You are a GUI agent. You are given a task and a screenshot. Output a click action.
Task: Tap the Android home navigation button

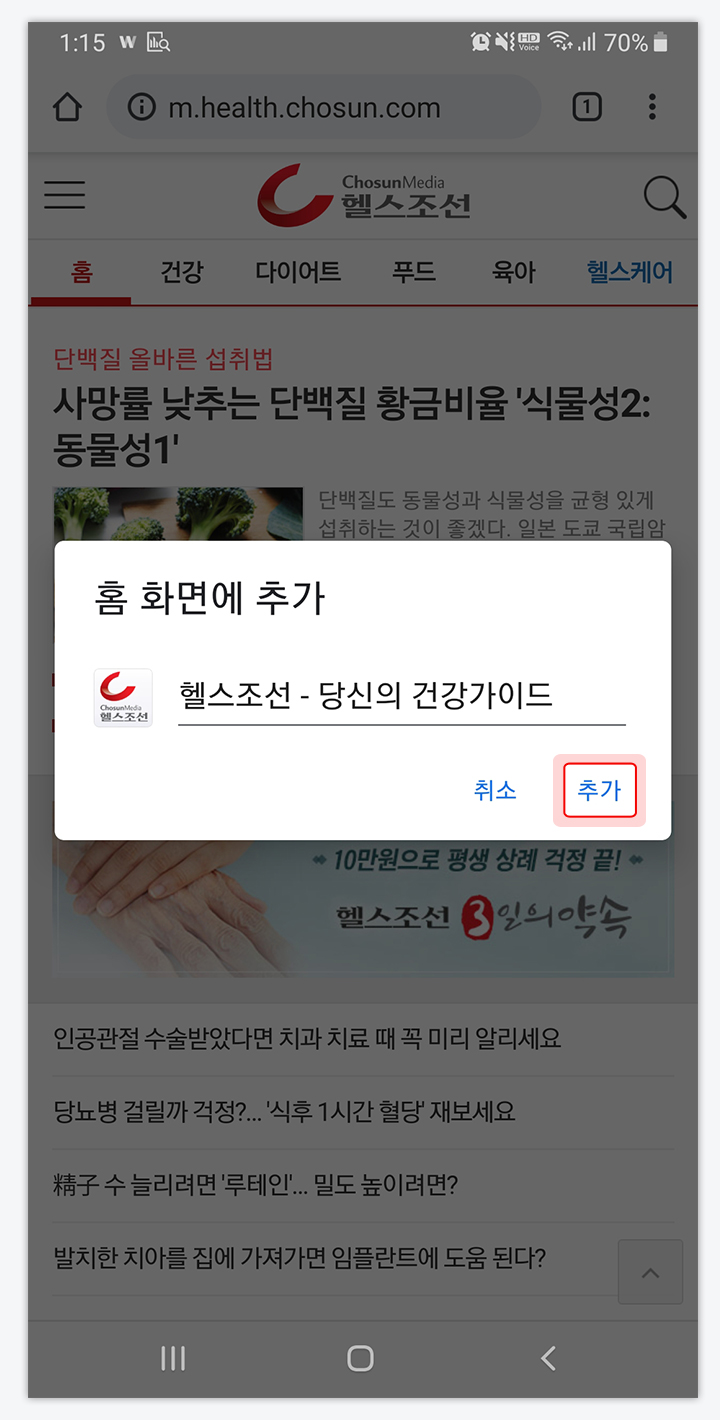tap(360, 1357)
